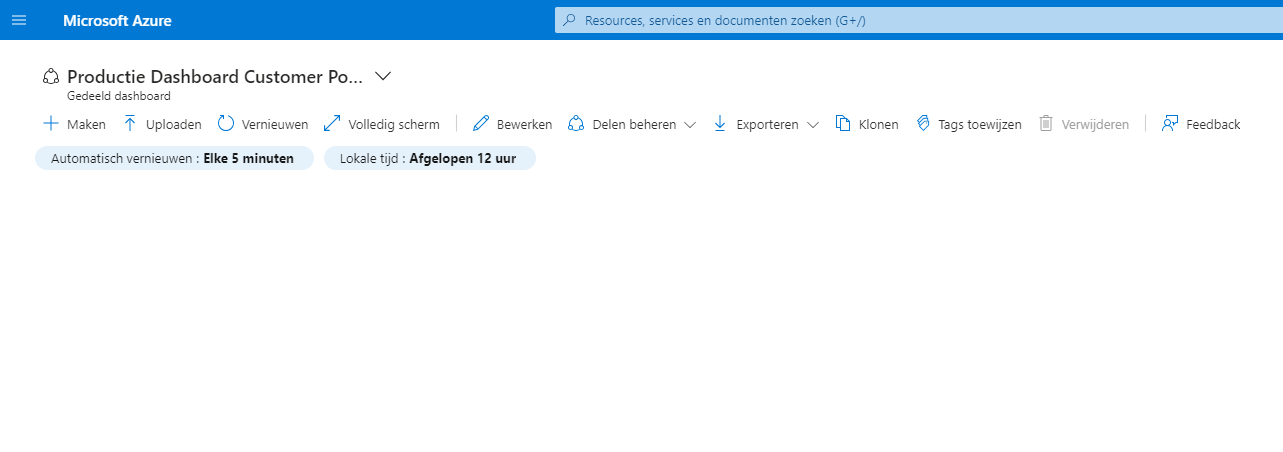Open Feedback via person icon

tap(1170, 124)
